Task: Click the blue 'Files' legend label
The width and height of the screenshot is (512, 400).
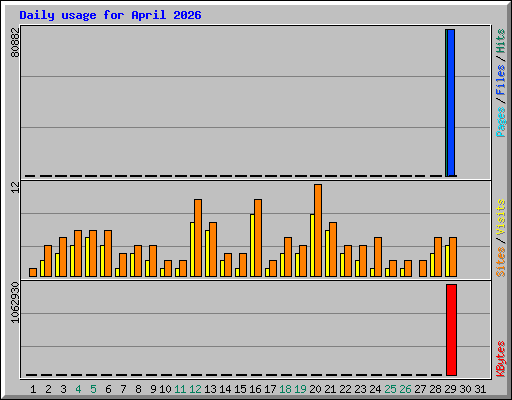Action: [x=500, y=80]
